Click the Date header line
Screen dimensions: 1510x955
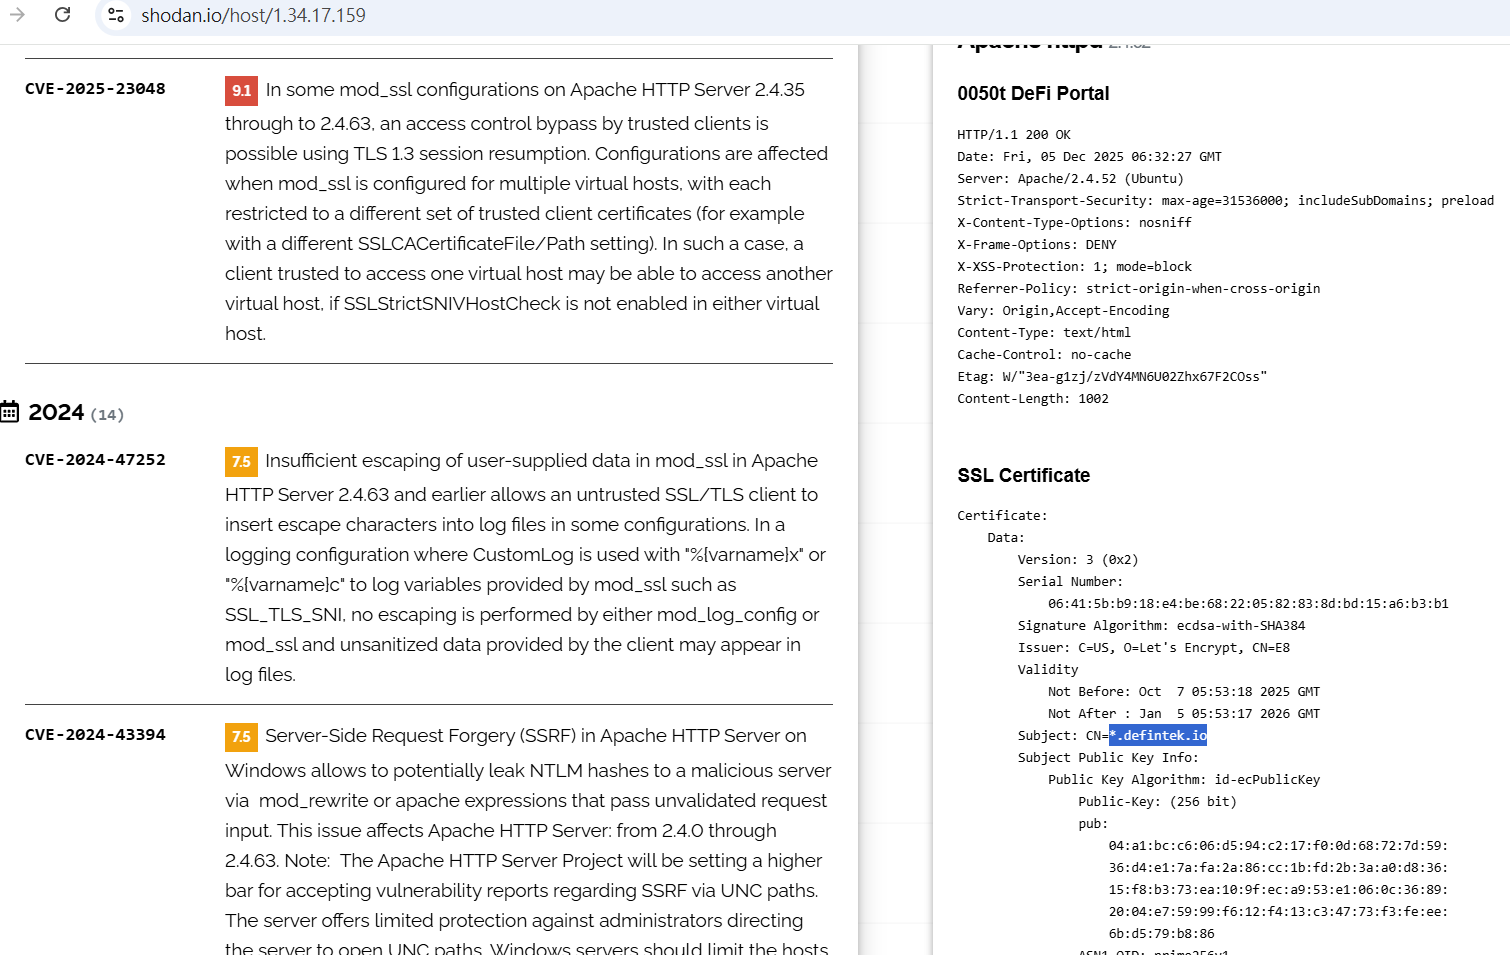click(1089, 157)
